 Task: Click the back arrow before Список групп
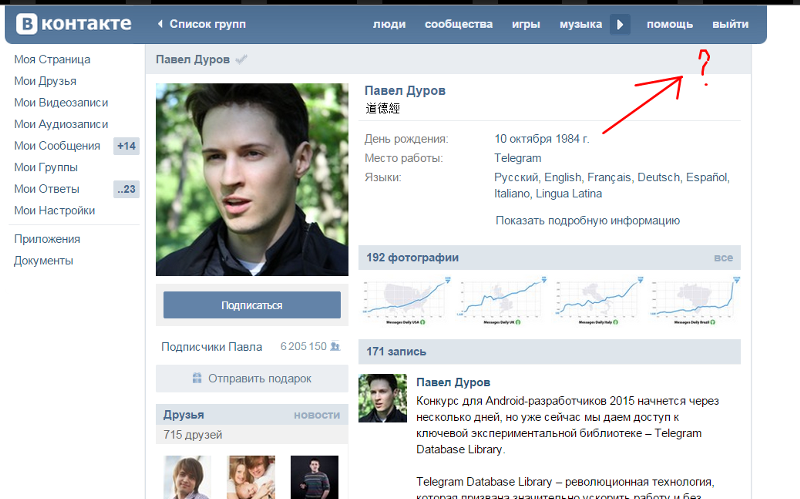coord(161,24)
